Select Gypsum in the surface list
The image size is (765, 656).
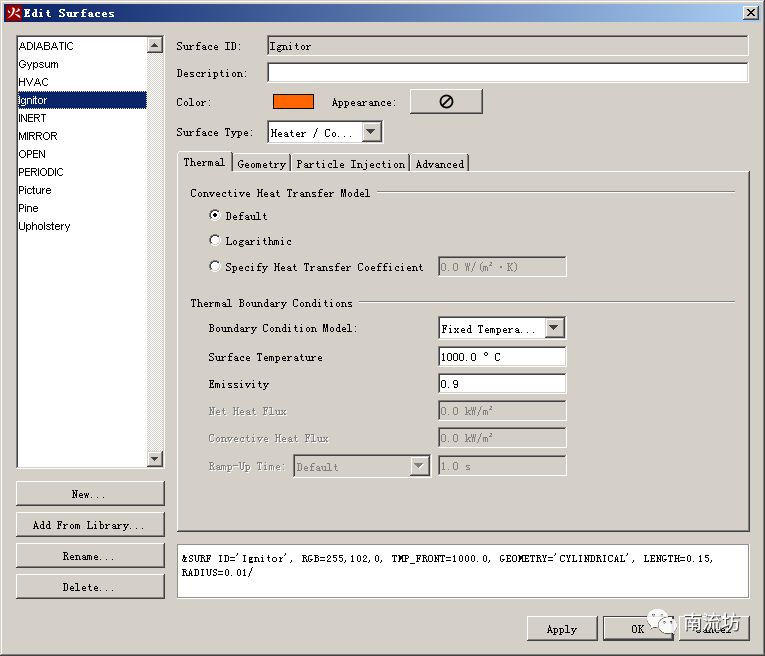point(39,64)
